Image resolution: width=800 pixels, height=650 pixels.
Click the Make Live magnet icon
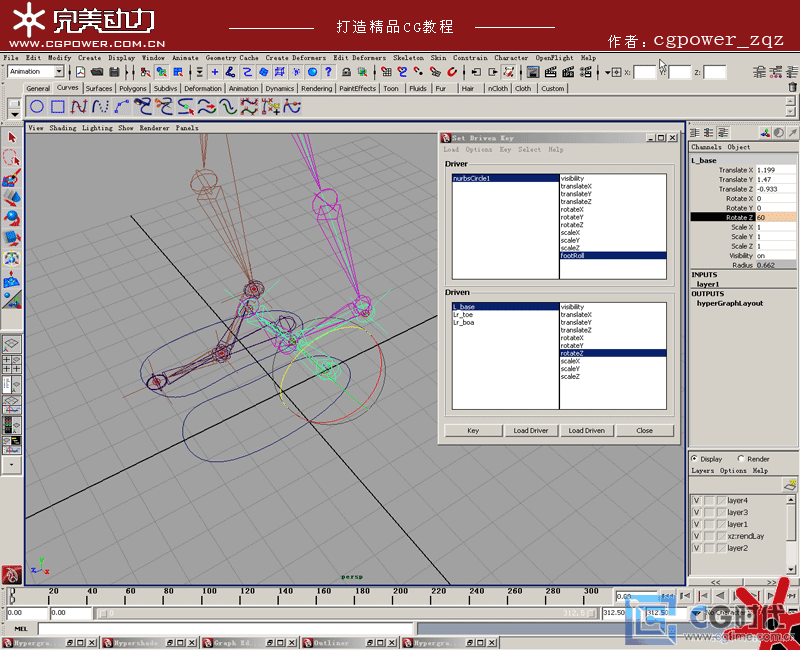pos(452,72)
